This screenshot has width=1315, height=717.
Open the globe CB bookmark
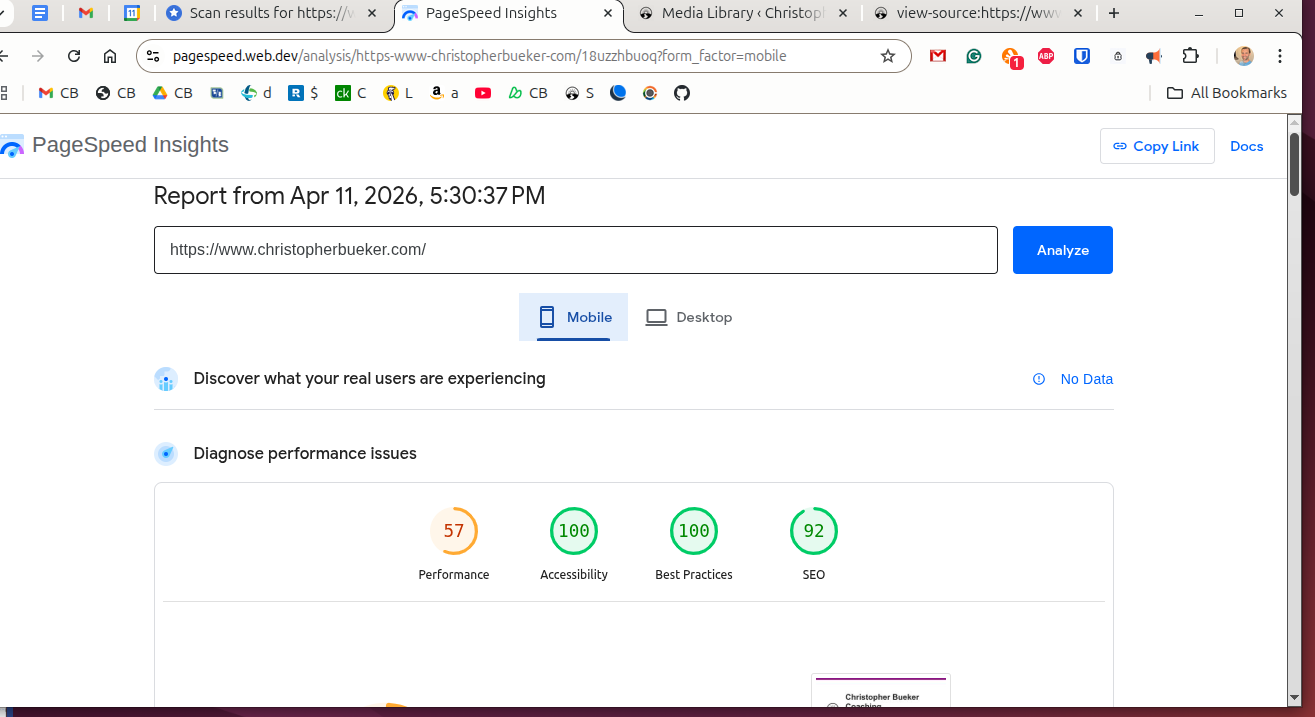(115, 93)
